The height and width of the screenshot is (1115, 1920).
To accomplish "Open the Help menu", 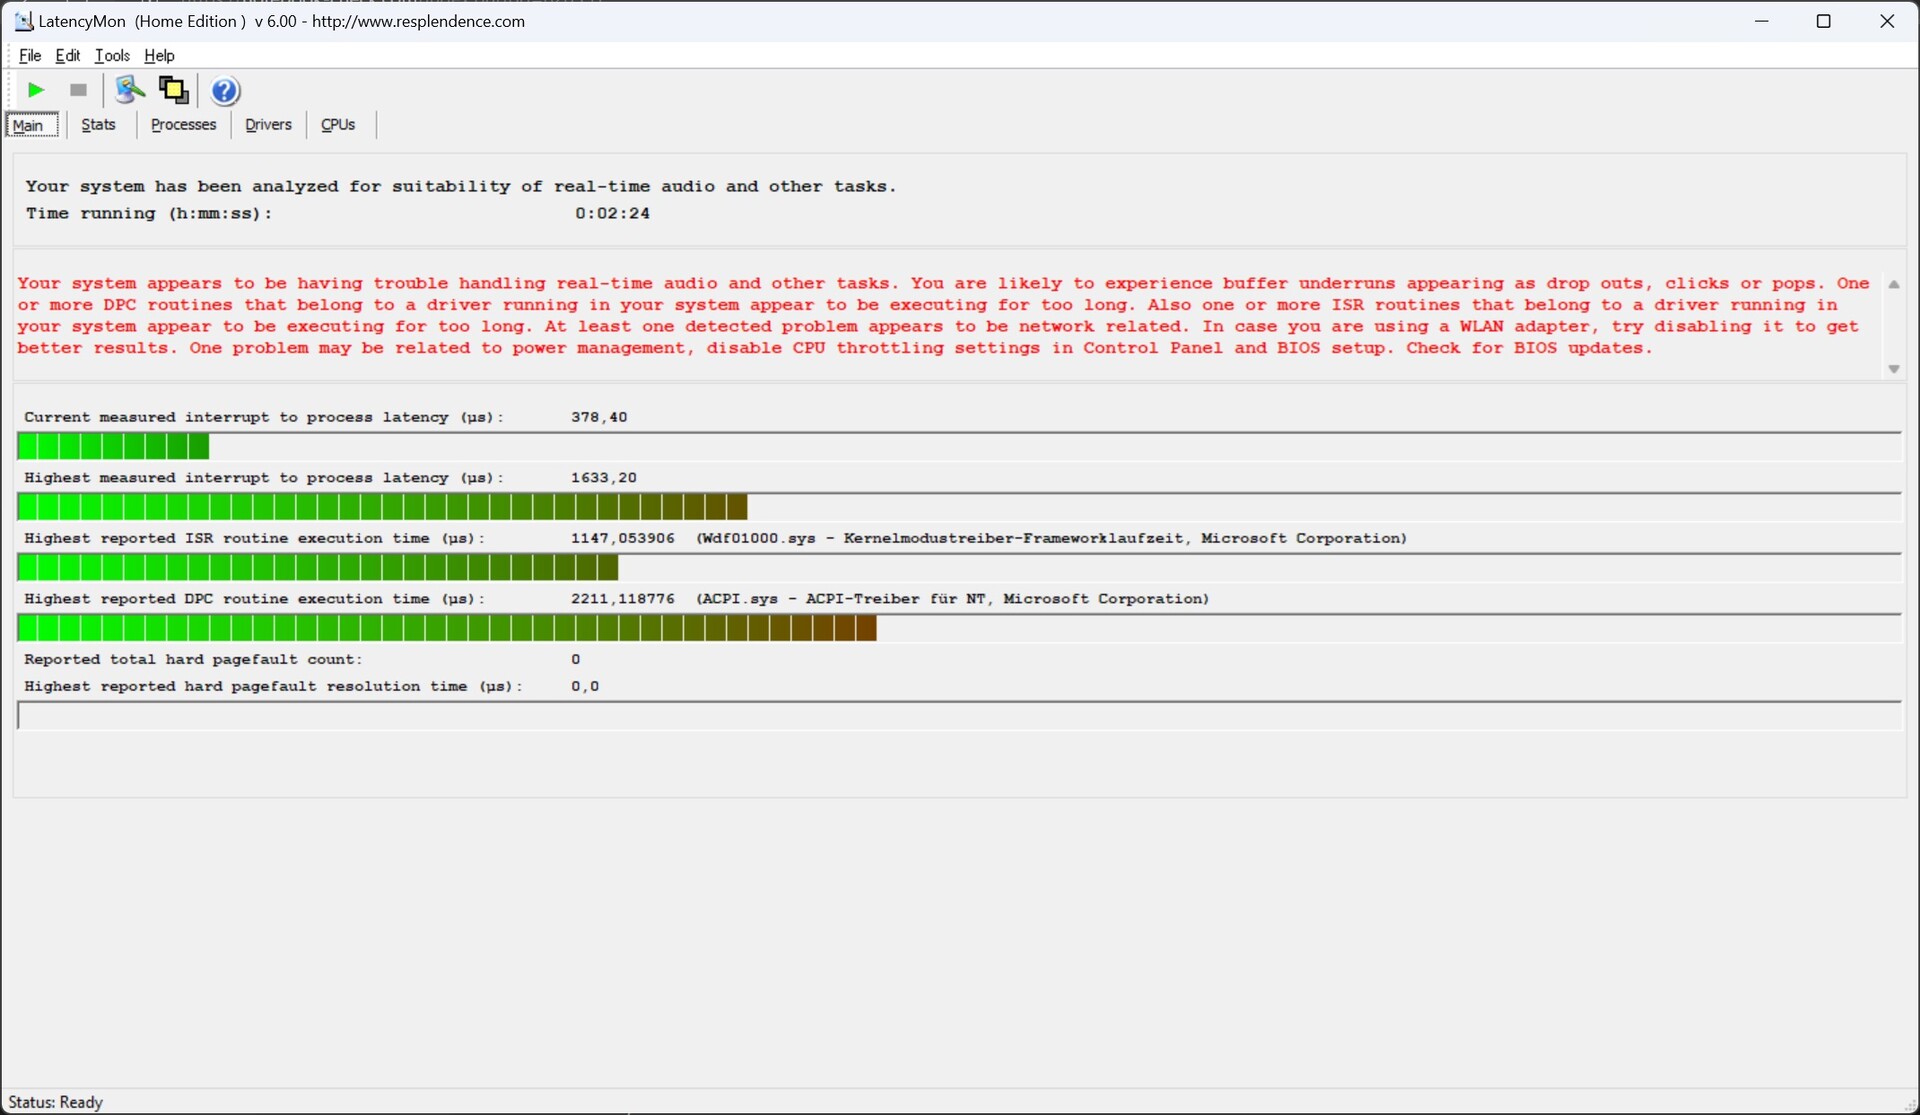I will click(x=159, y=56).
